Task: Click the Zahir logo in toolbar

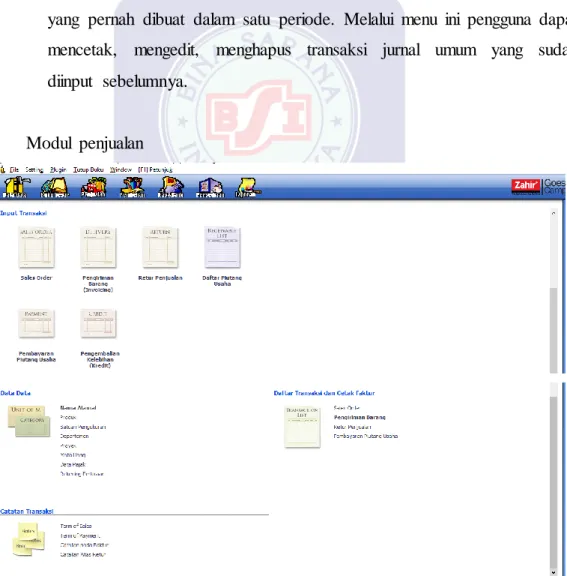Action: click(x=526, y=186)
